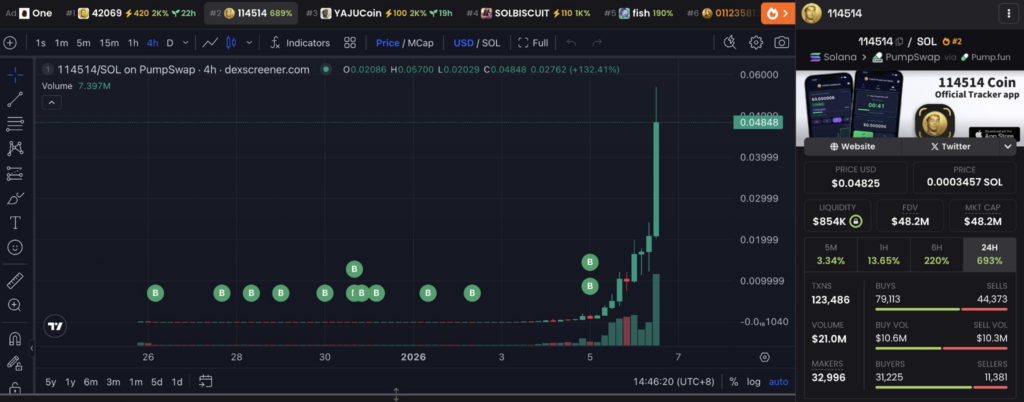
Task: Open the chart style dropdown arrow
Action: pos(251,43)
